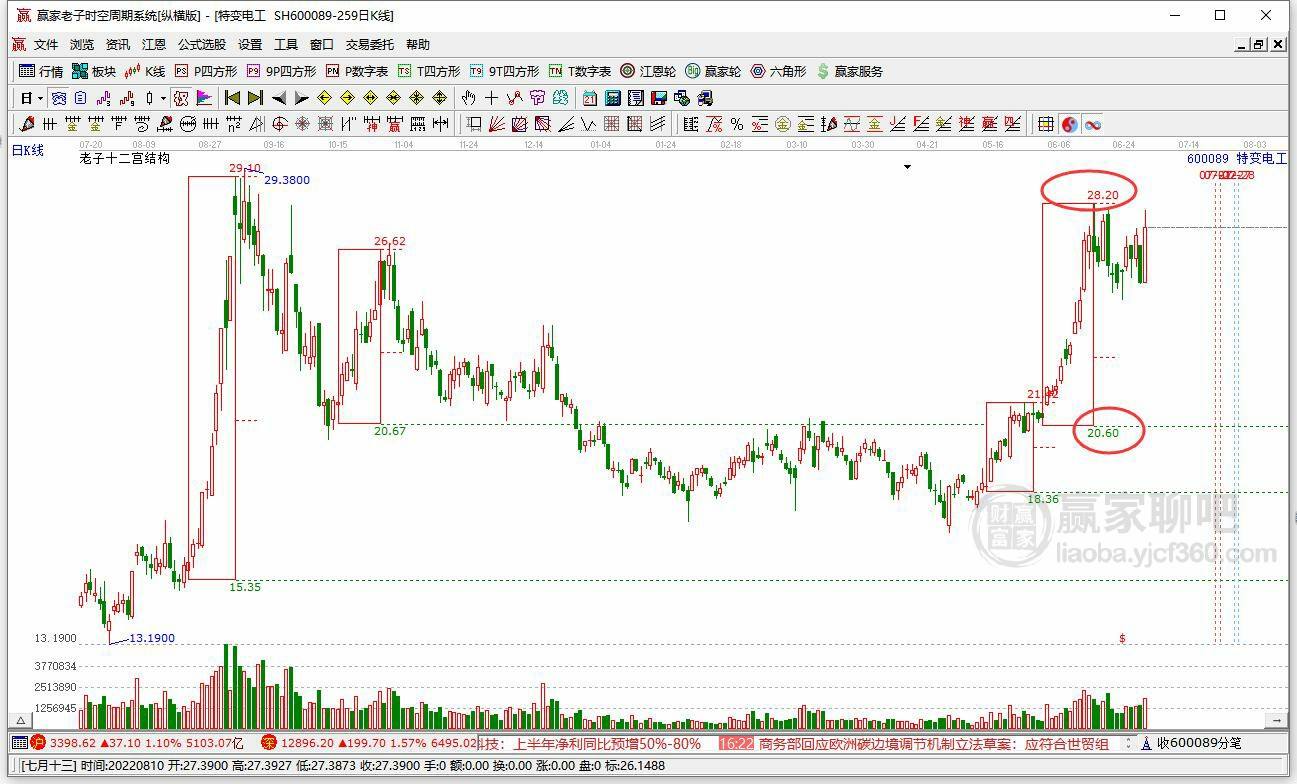Open the 窗口 menu
The image size is (1297, 784).
(322, 45)
